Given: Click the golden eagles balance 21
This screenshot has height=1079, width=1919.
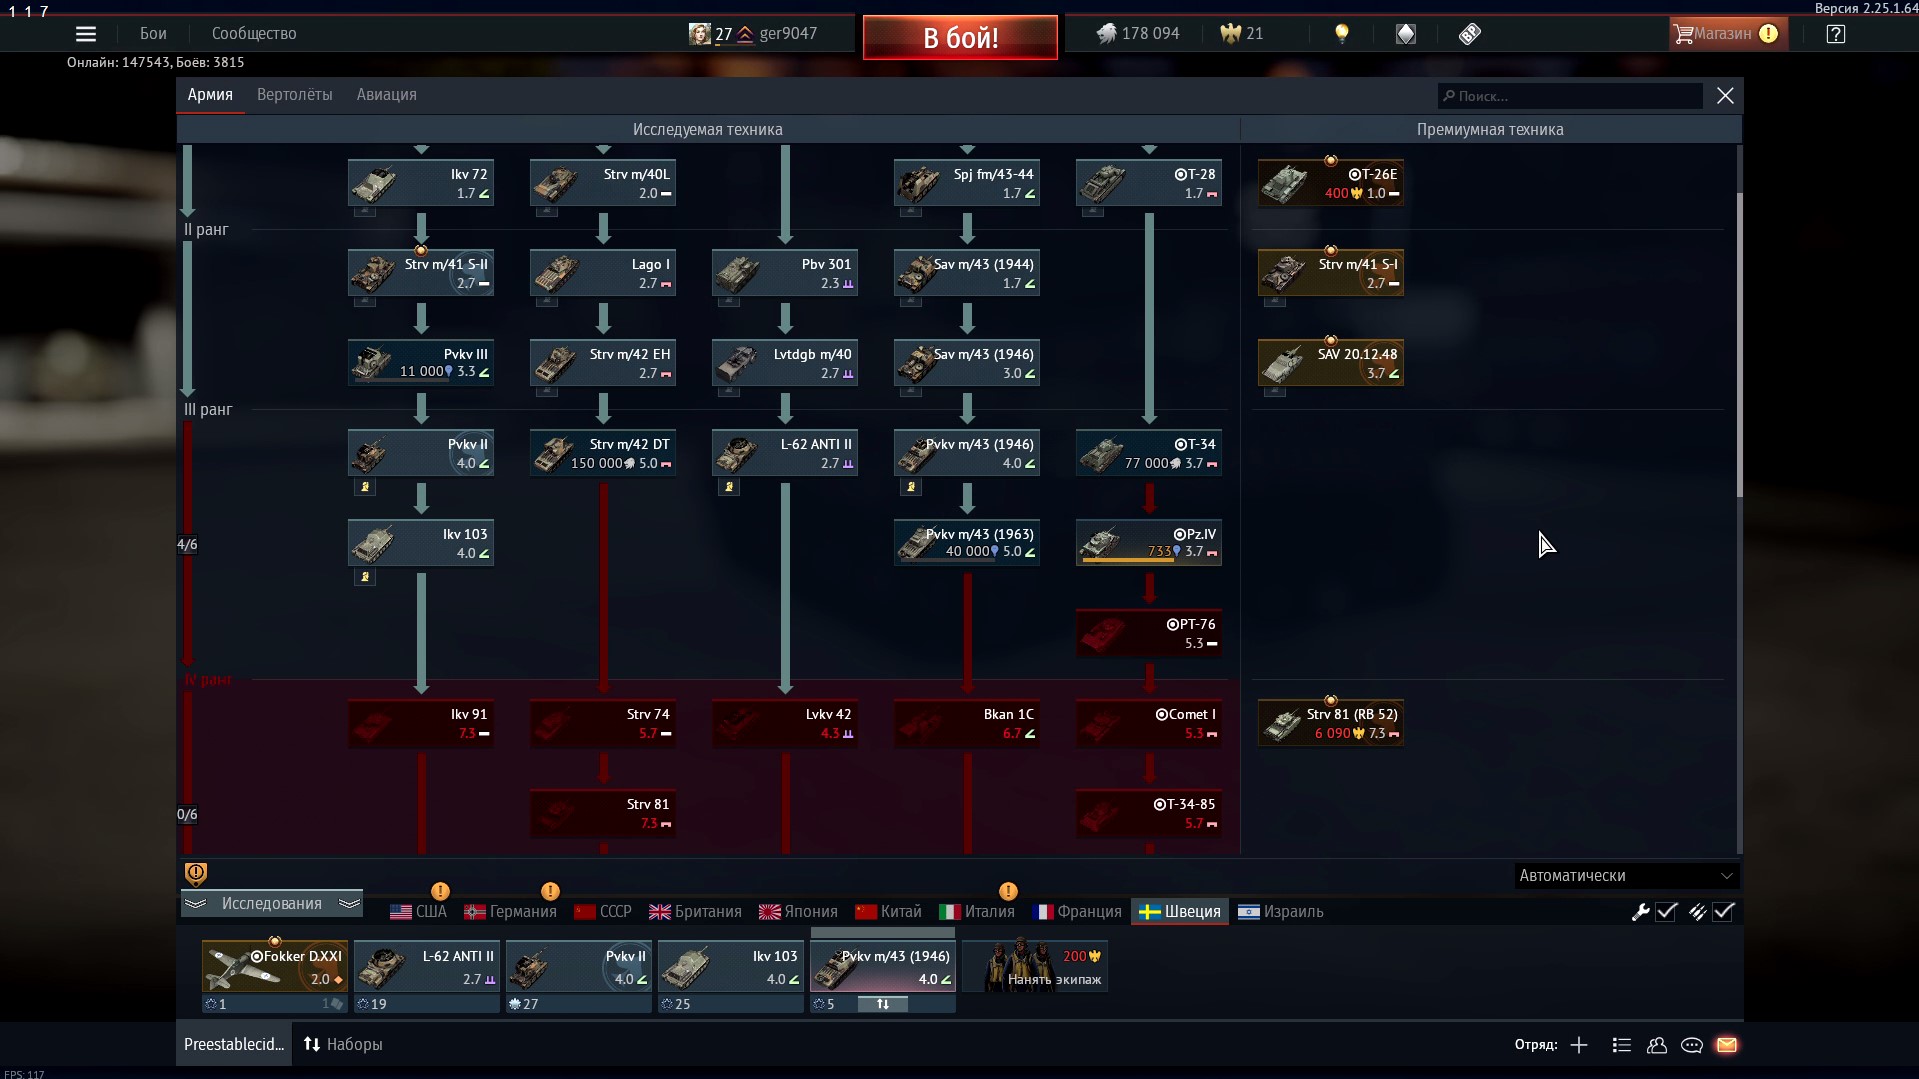Looking at the screenshot, I should point(1242,33).
